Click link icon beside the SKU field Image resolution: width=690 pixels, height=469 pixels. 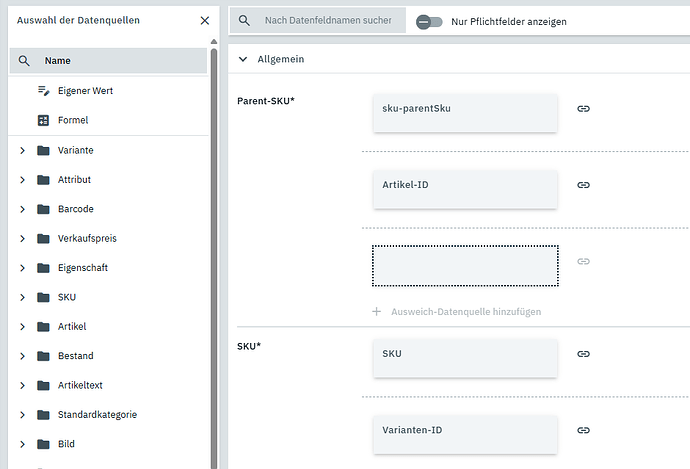[x=583, y=354]
